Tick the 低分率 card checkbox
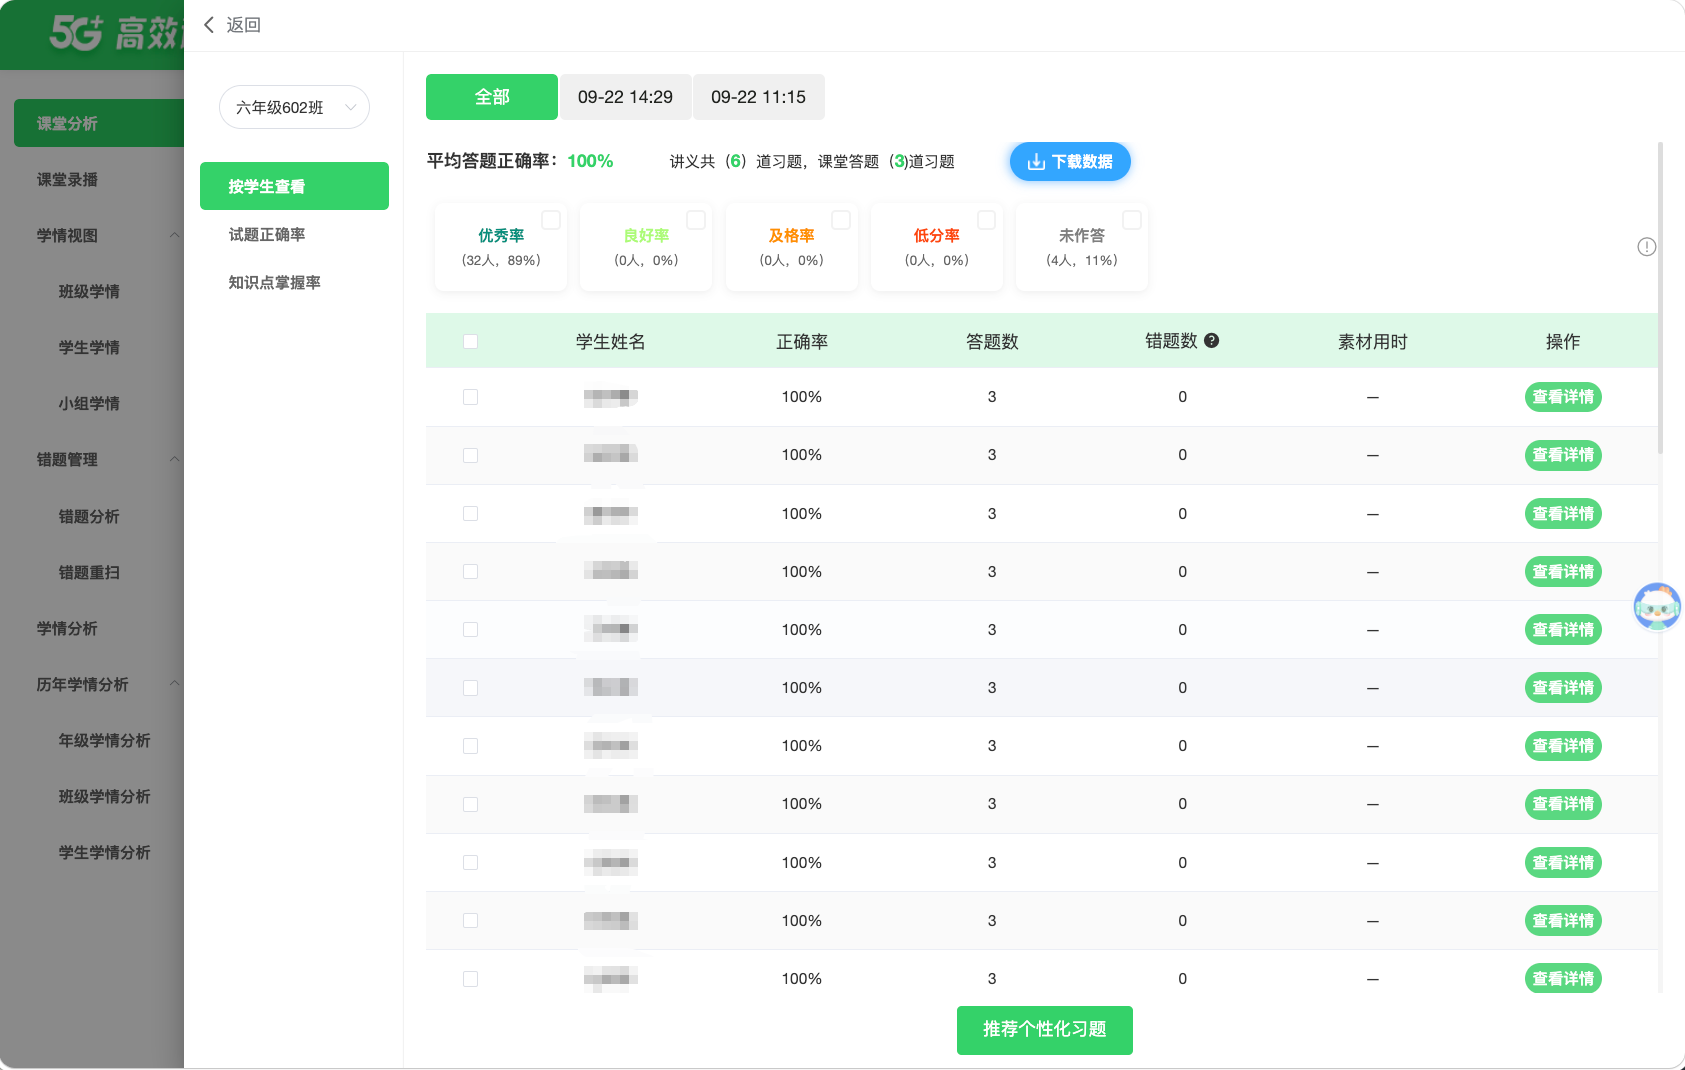The image size is (1685, 1070). (x=986, y=220)
